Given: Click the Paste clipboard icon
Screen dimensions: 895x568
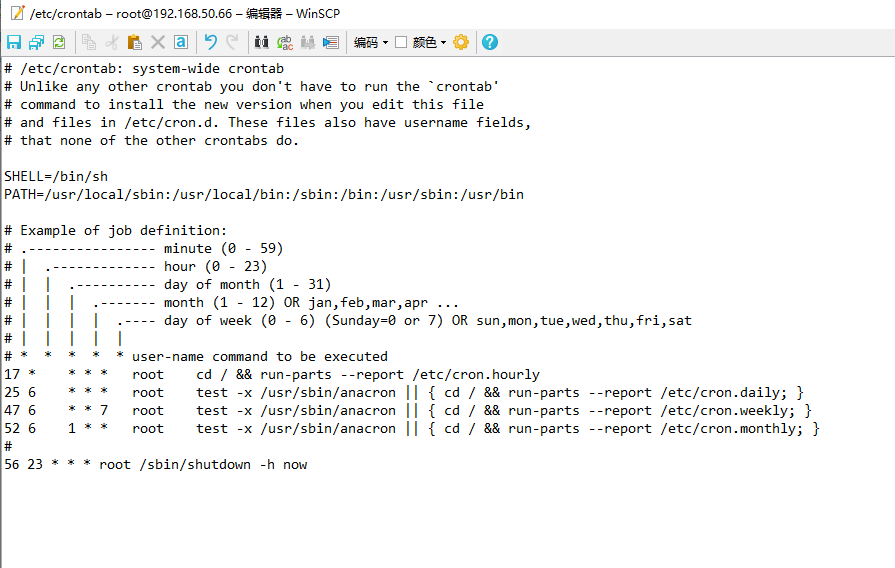Looking at the screenshot, I should [135, 42].
